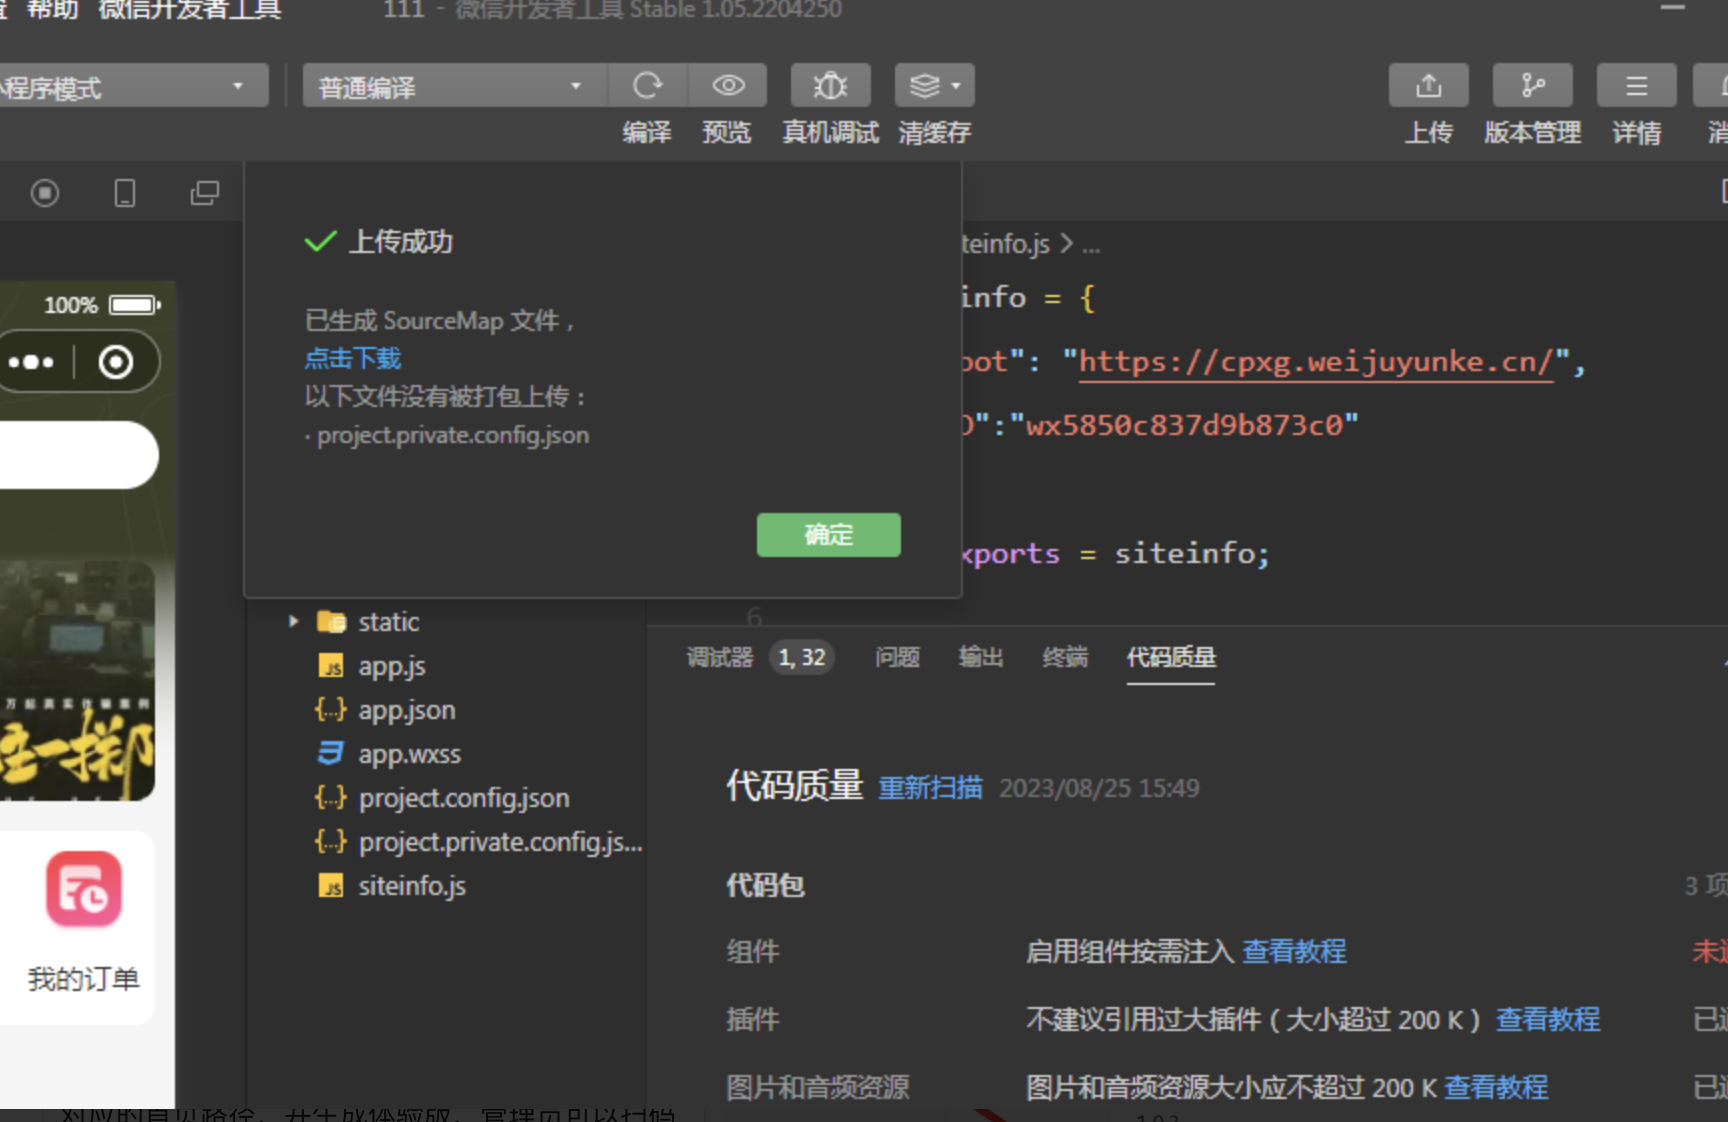Click the 上传 upload icon
Image resolution: width=1728 pixels, height=1122 pixels.
pos(1429,85)
